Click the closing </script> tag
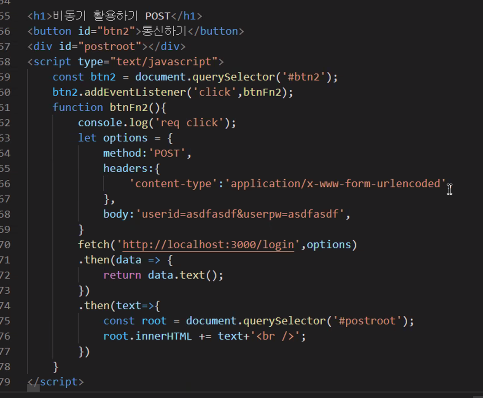This screenshot has width=483, height=398. [x=55, y=382]
